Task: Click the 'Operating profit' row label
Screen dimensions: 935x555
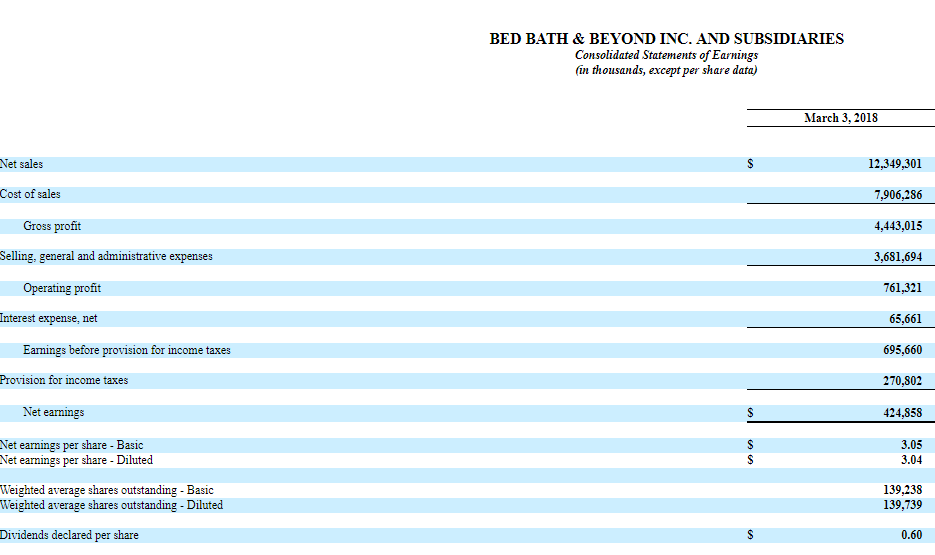Action: [62, 288]
